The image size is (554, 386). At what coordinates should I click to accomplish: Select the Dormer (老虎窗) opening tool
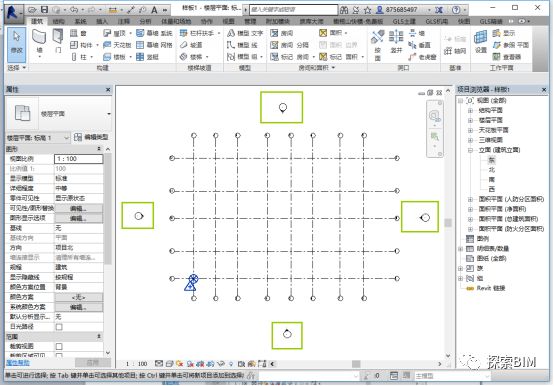[422, 57]
